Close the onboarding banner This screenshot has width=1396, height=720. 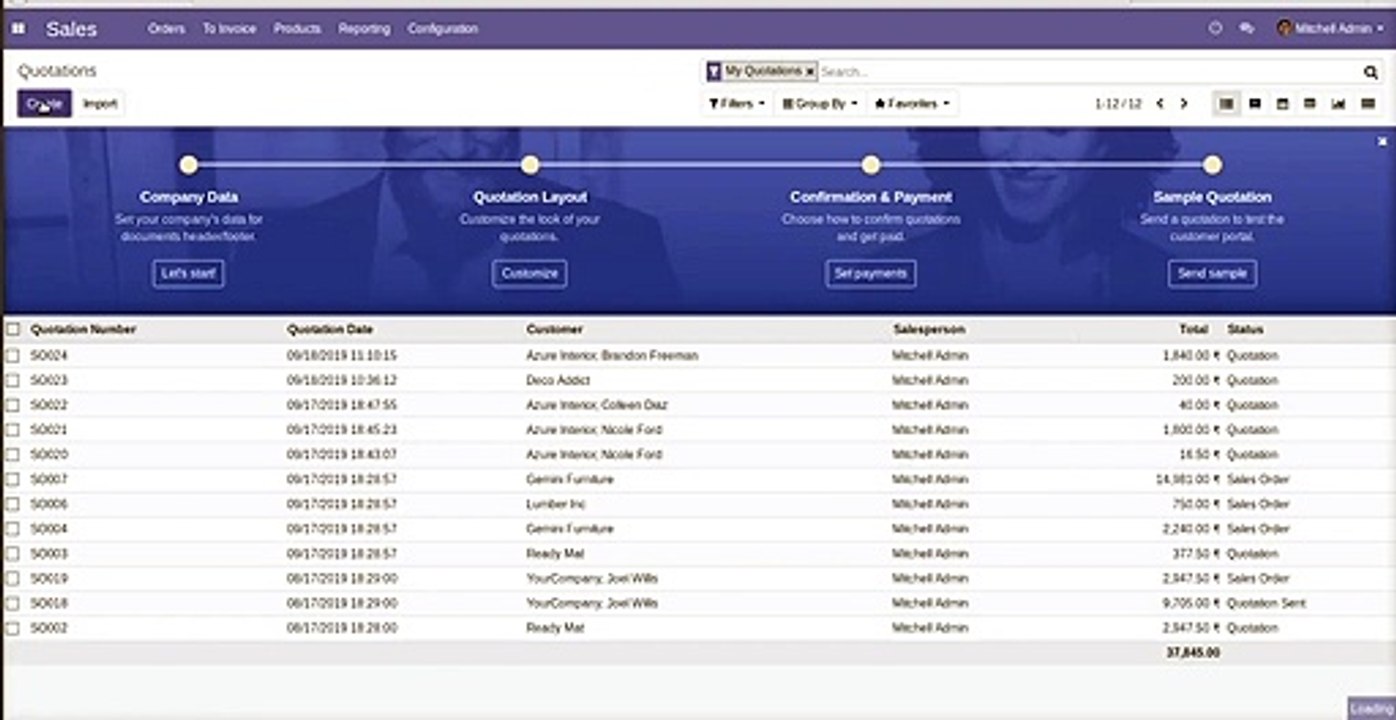[1383, 142]
